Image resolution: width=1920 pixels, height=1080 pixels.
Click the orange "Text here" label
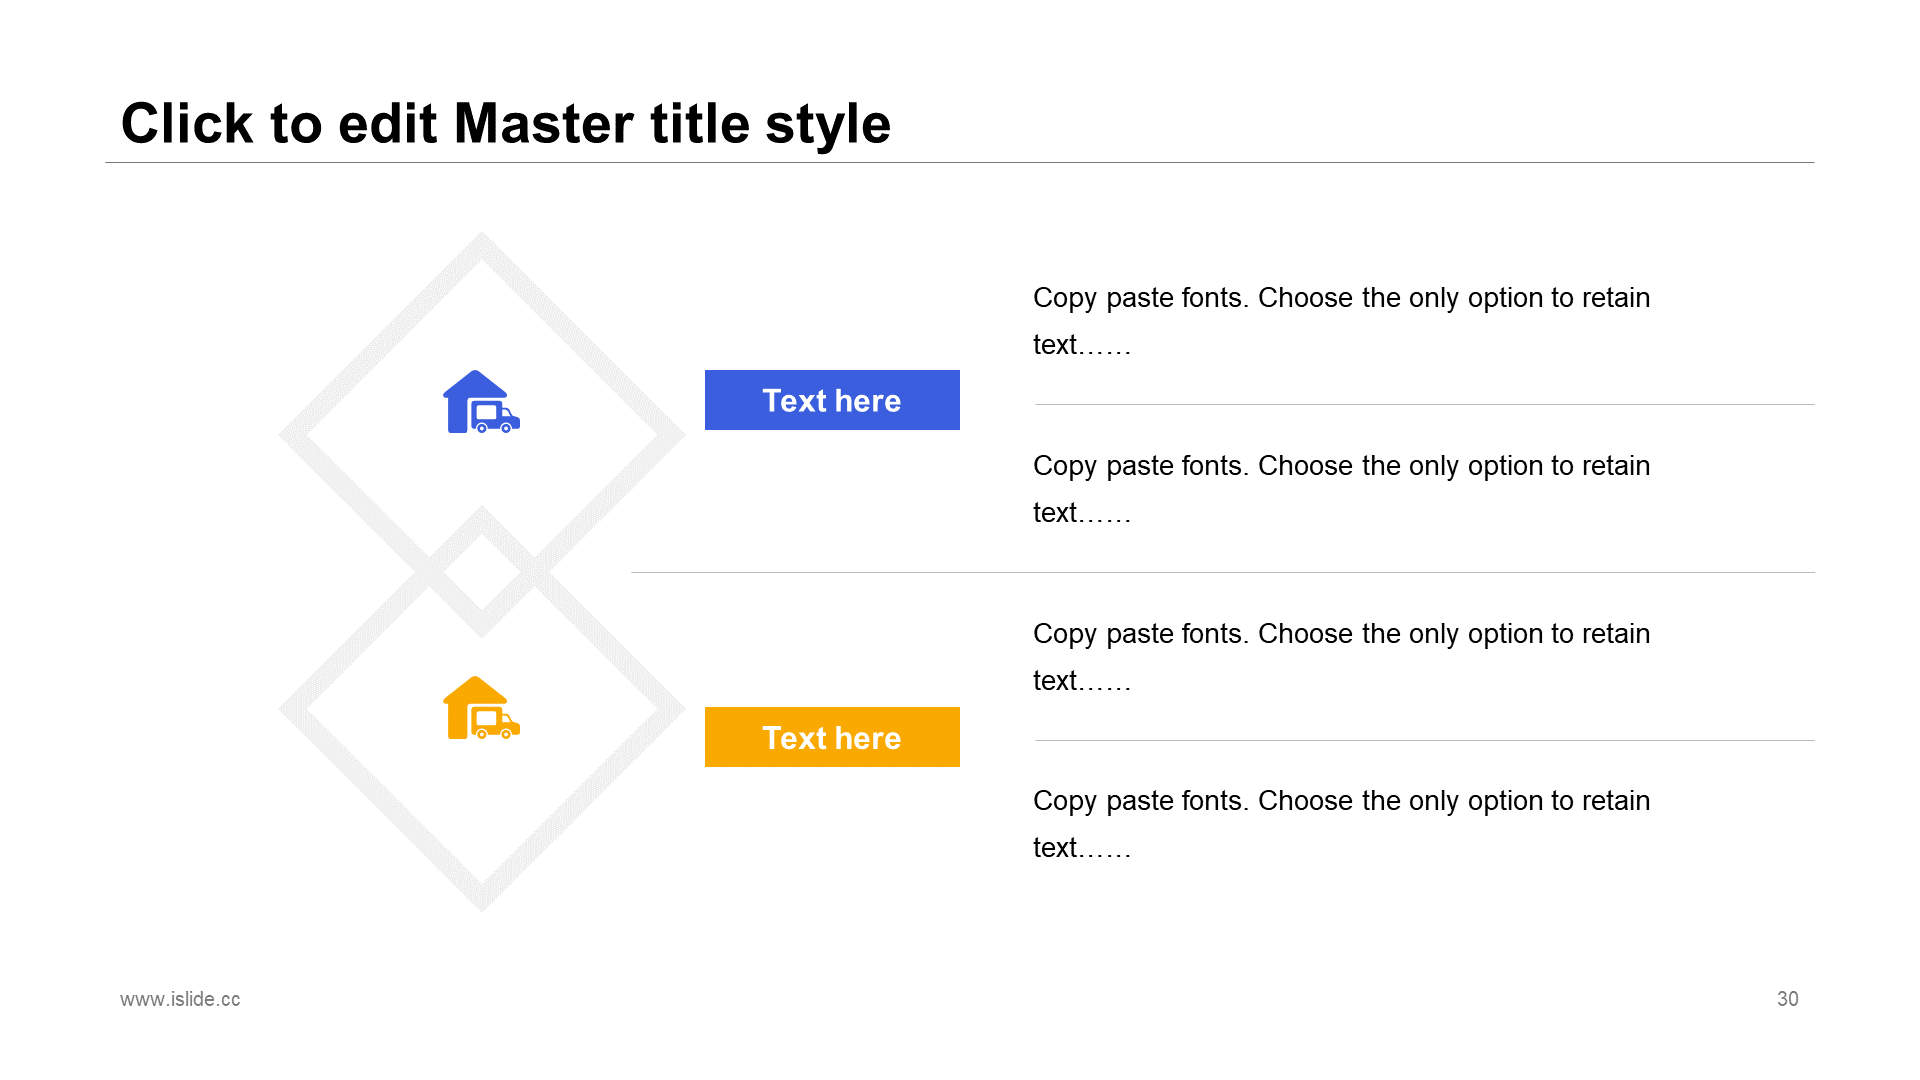(832, 737)
